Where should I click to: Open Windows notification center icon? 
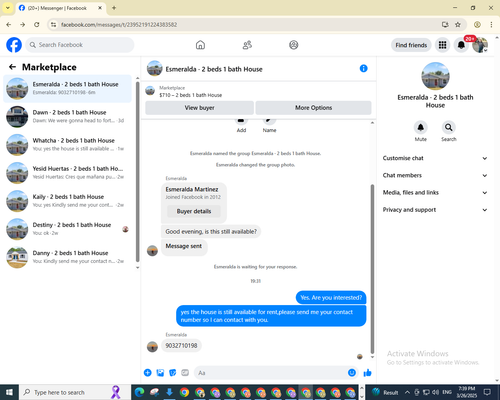pyautogui.click(x=487, y=392)
